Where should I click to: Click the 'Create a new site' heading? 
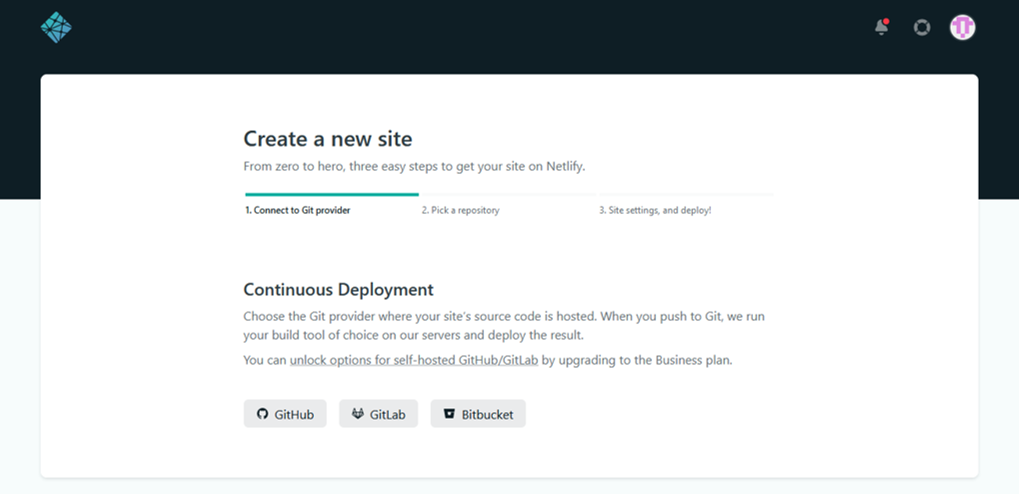[x=328, y=138]
